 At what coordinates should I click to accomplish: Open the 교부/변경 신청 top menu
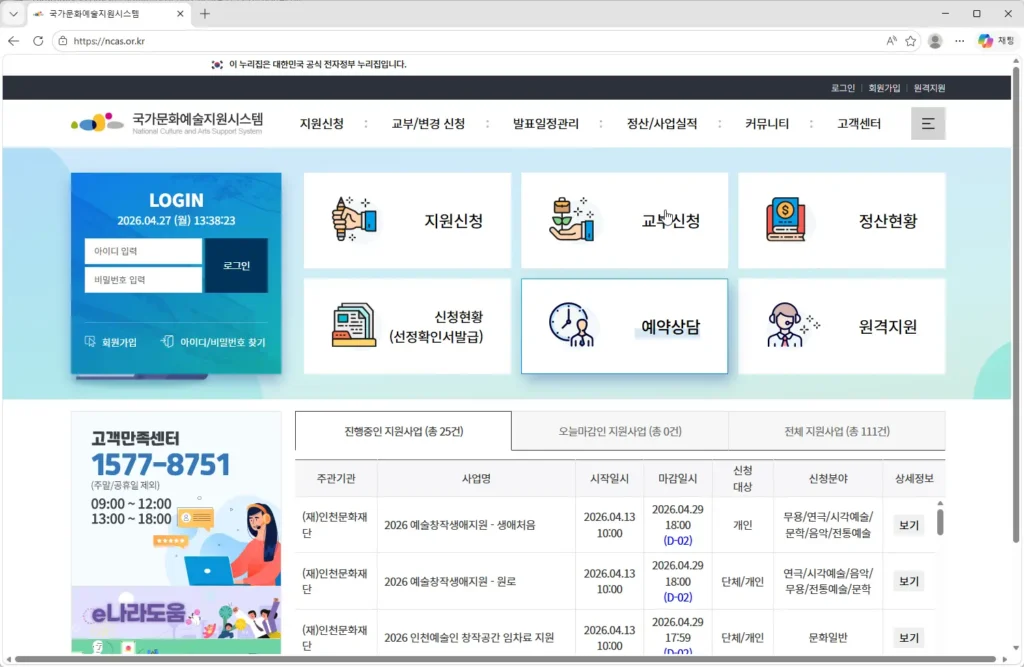pos(428,123)
